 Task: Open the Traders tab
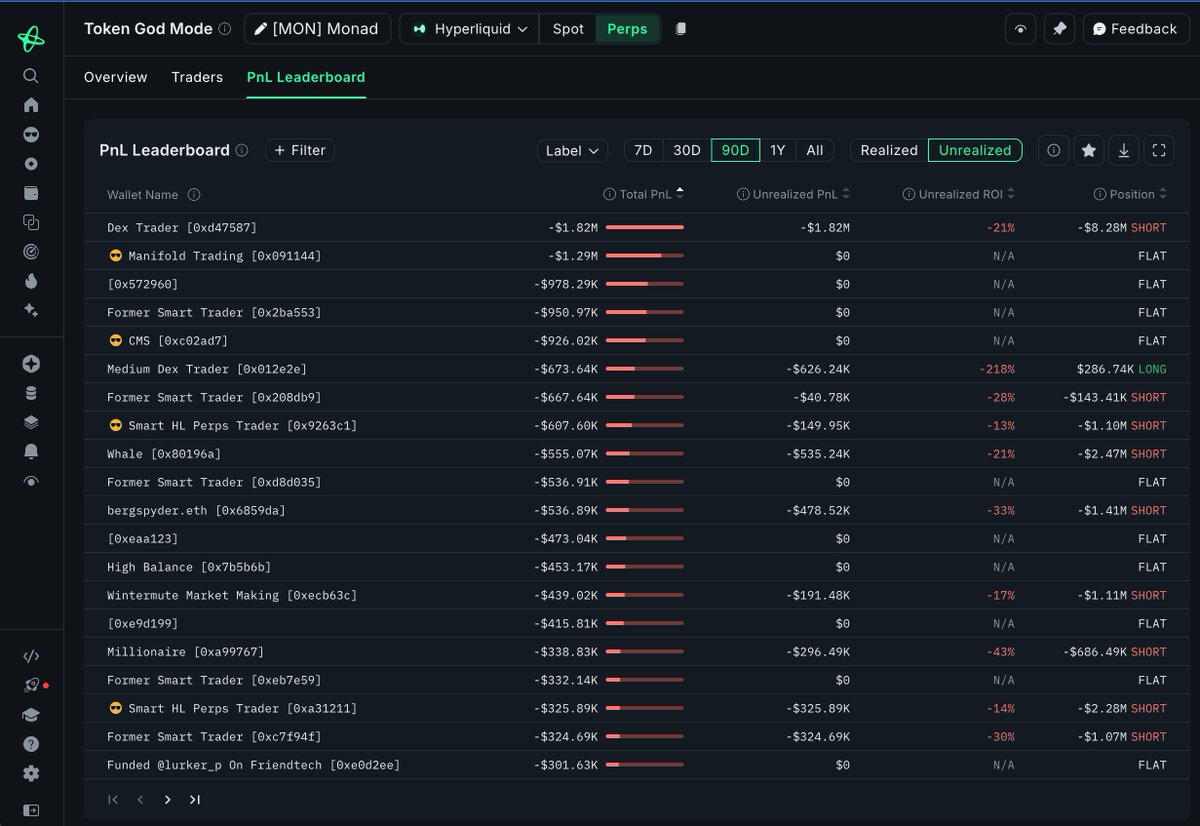197,77
